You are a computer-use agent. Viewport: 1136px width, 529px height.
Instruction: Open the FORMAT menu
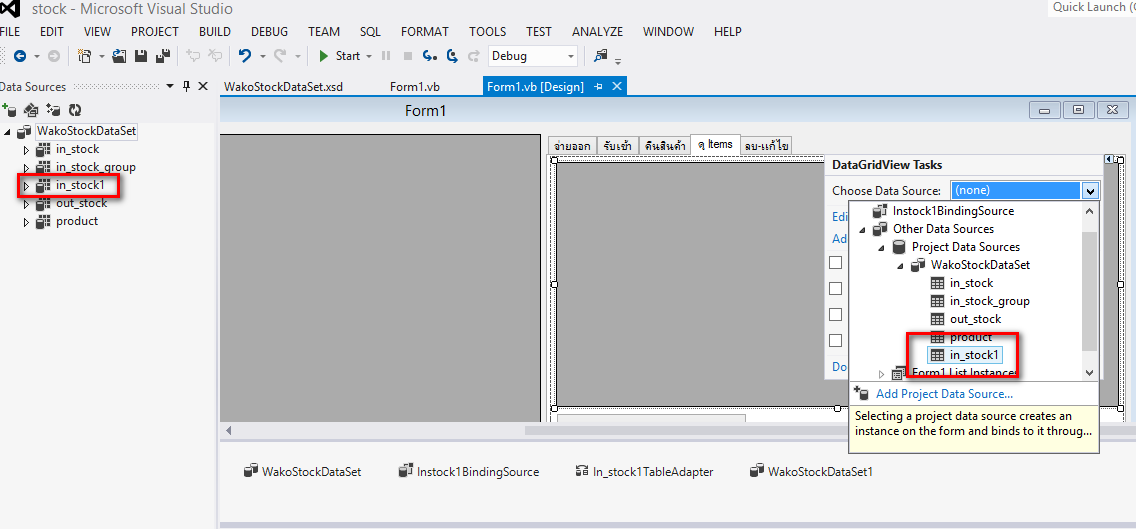click(x=425, y=32)
